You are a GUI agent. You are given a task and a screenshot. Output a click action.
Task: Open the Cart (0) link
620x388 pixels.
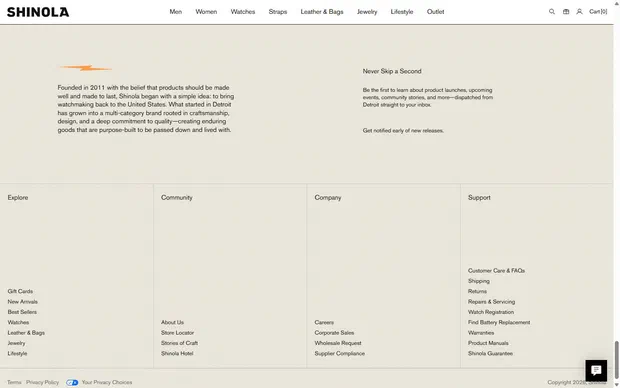coord(598,12)
